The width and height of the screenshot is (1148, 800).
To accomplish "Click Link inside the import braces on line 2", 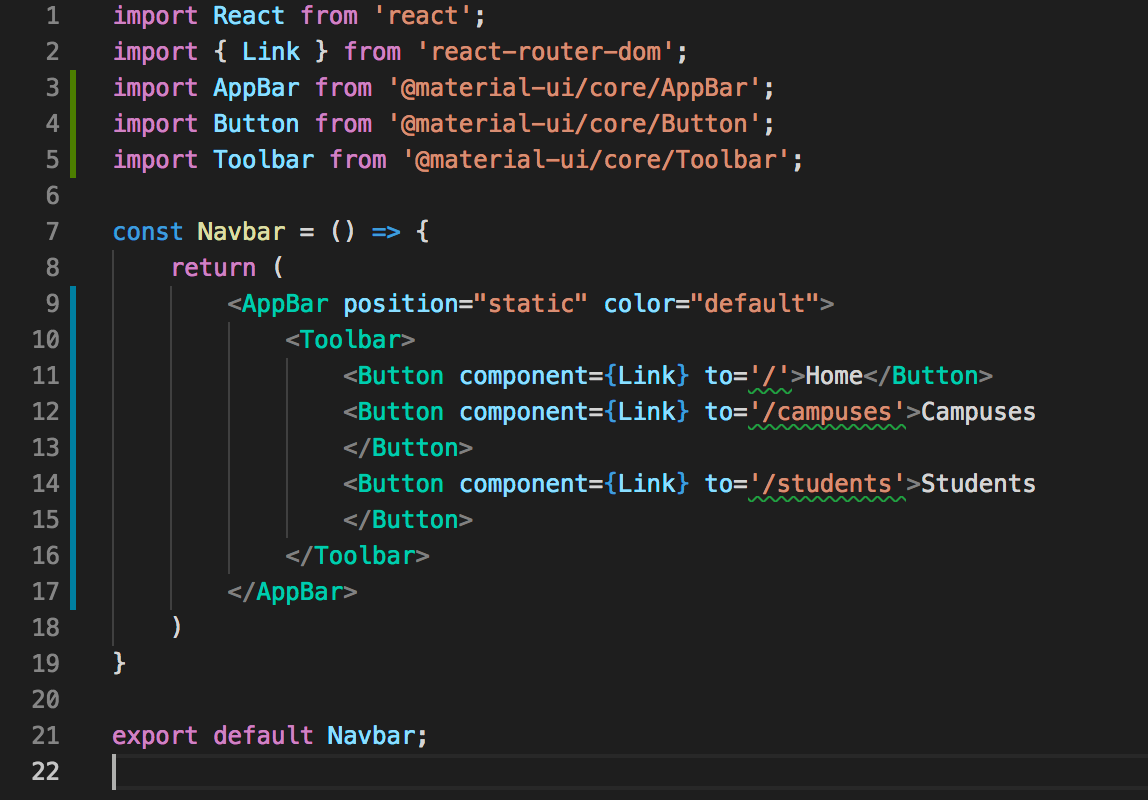I will coord(271,52).
